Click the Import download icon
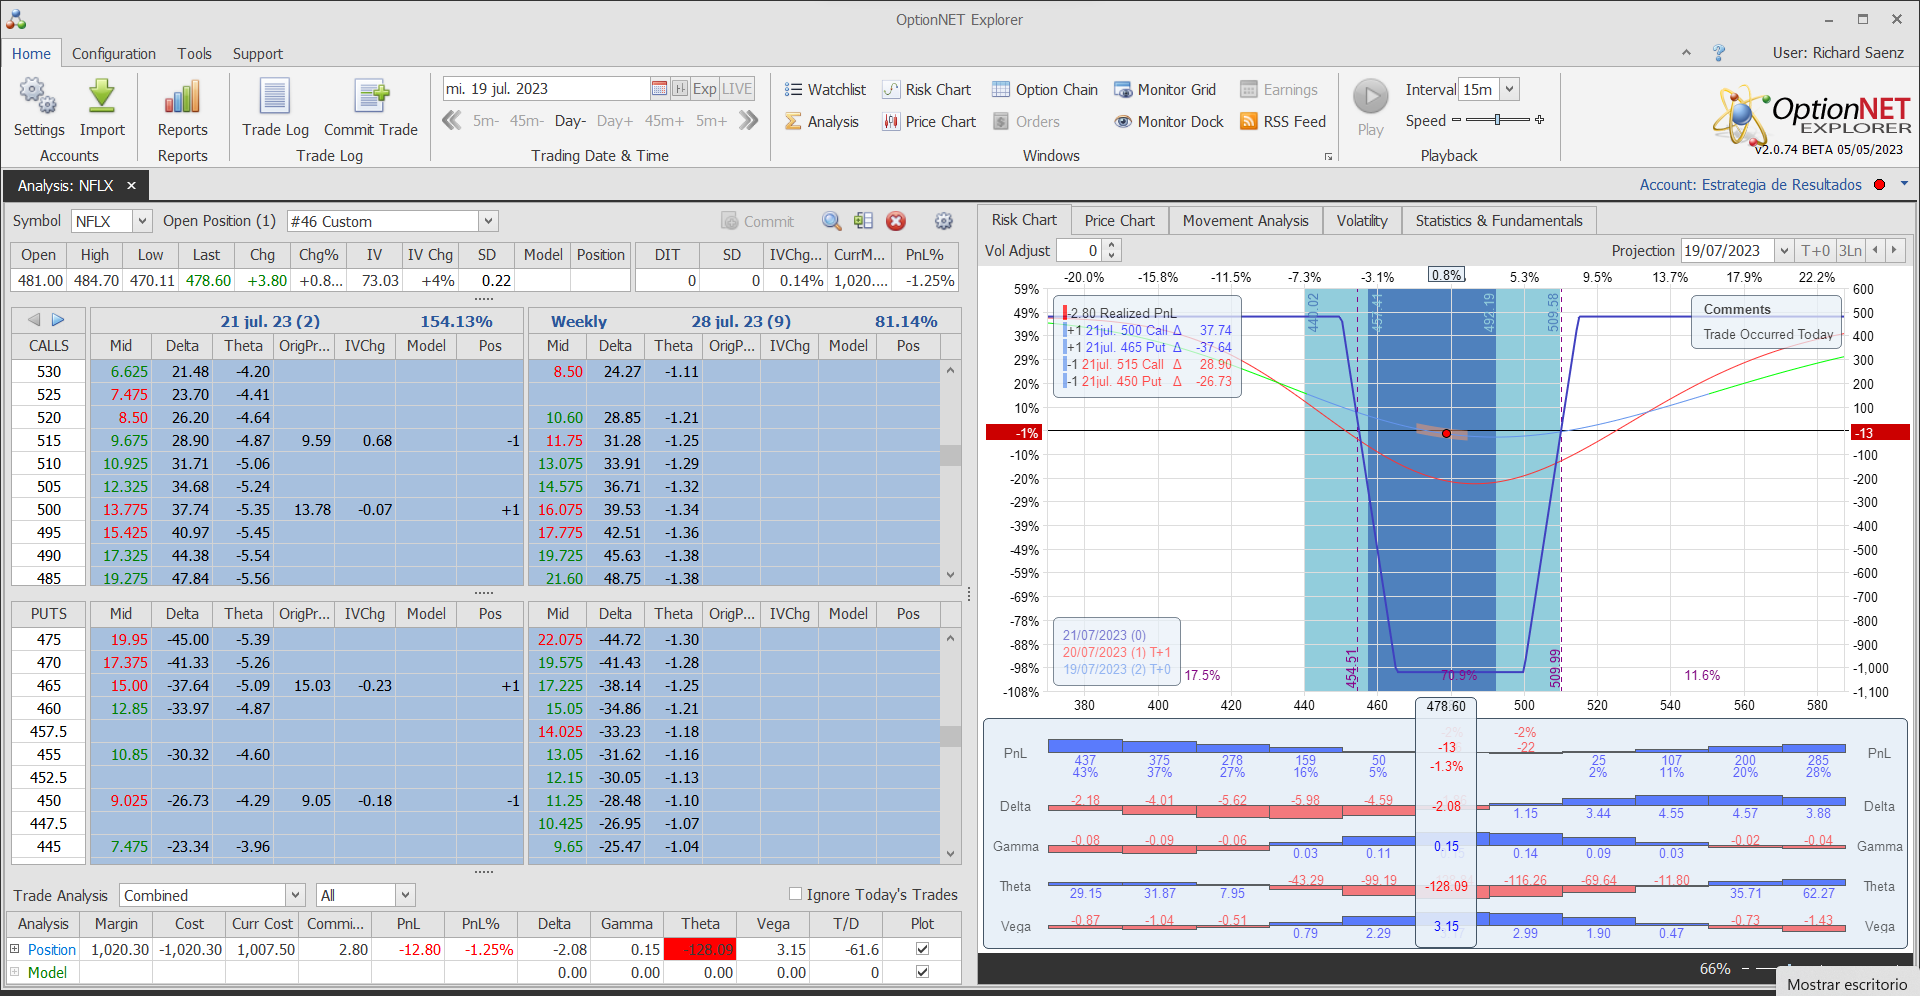The height and width of the screenshot is (996, 1920). click(102, 98)
